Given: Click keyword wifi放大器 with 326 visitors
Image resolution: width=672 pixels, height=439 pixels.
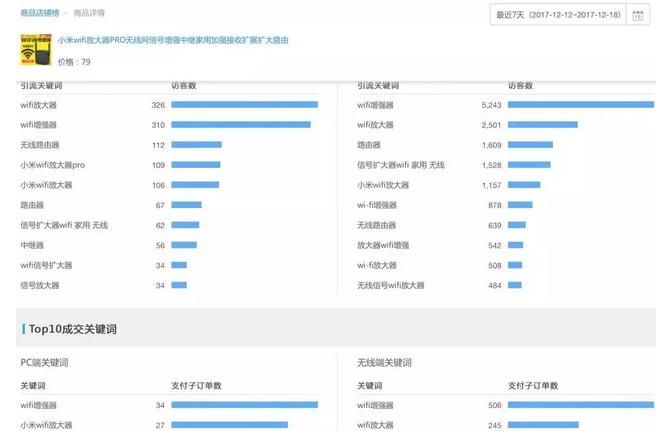Looking at the screenshot, I should (39, 105).
